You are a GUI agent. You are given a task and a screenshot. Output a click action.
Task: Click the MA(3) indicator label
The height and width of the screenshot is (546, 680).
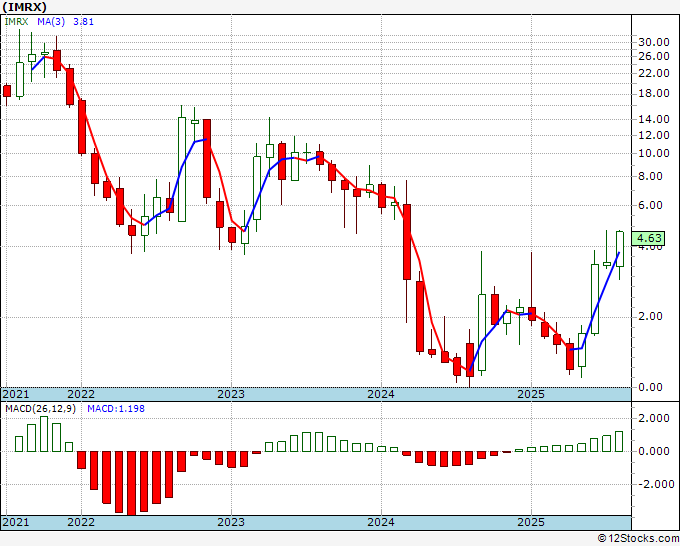[x=51, y=22]
